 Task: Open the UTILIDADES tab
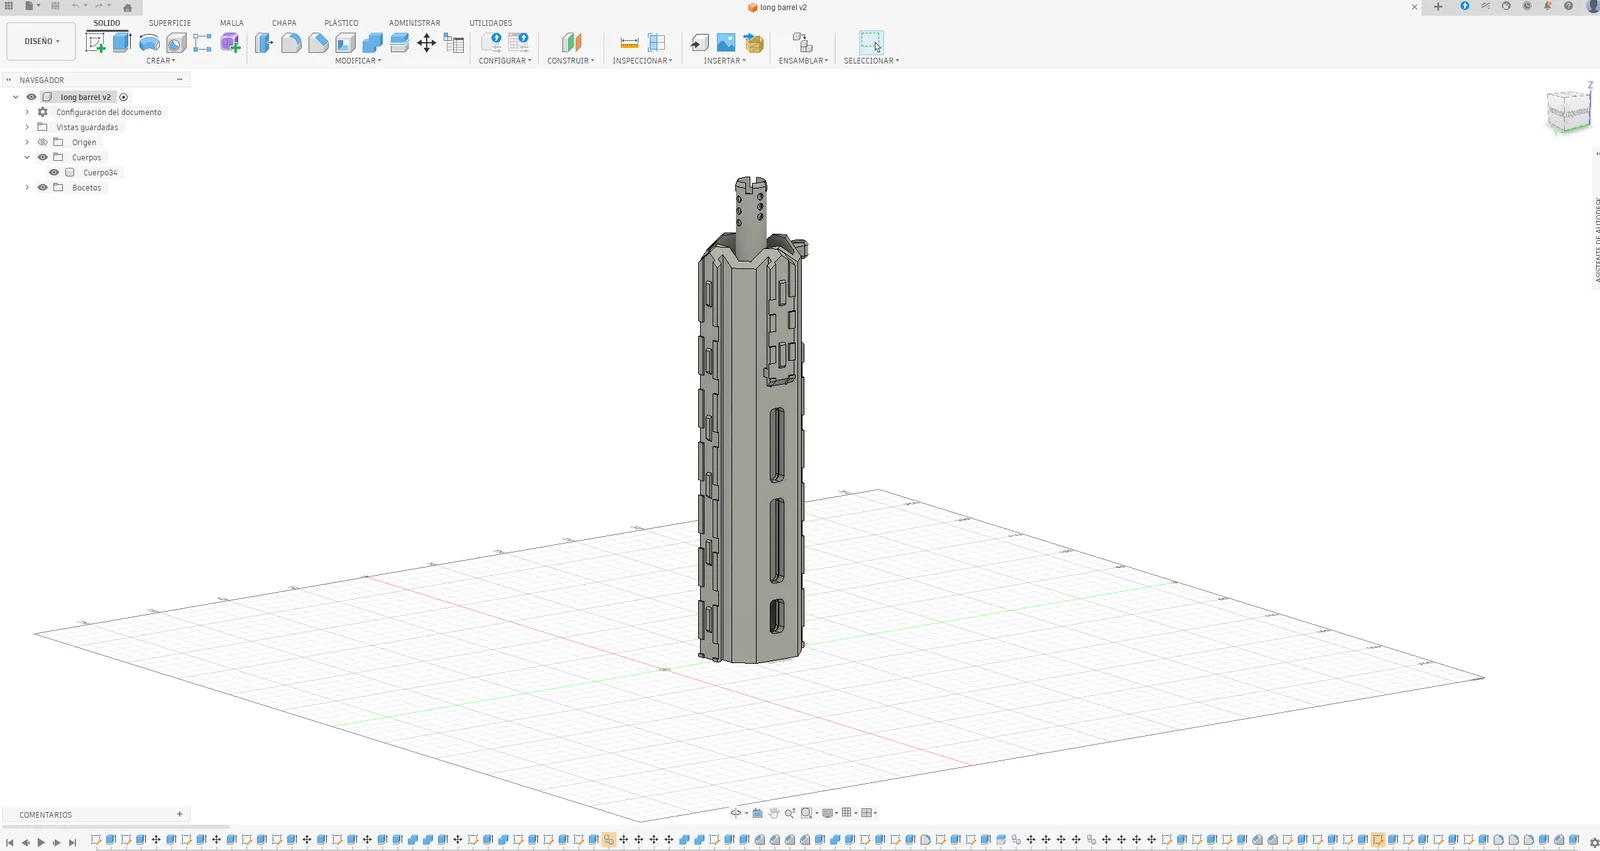tap(490, 23)
